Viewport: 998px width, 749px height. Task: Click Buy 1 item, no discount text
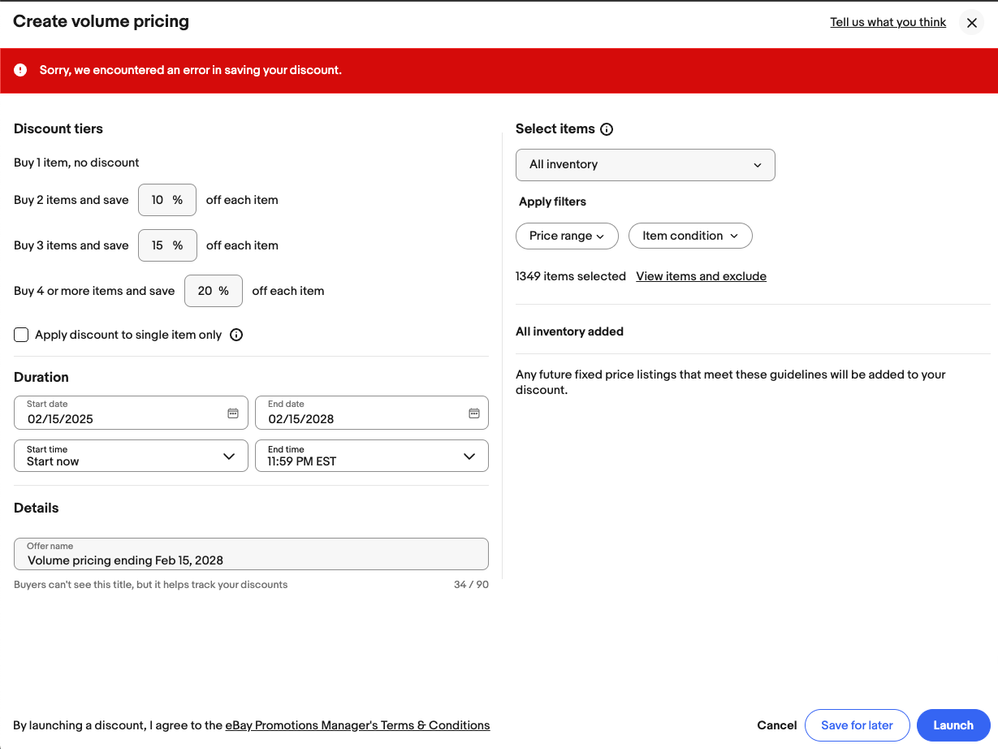76,163
